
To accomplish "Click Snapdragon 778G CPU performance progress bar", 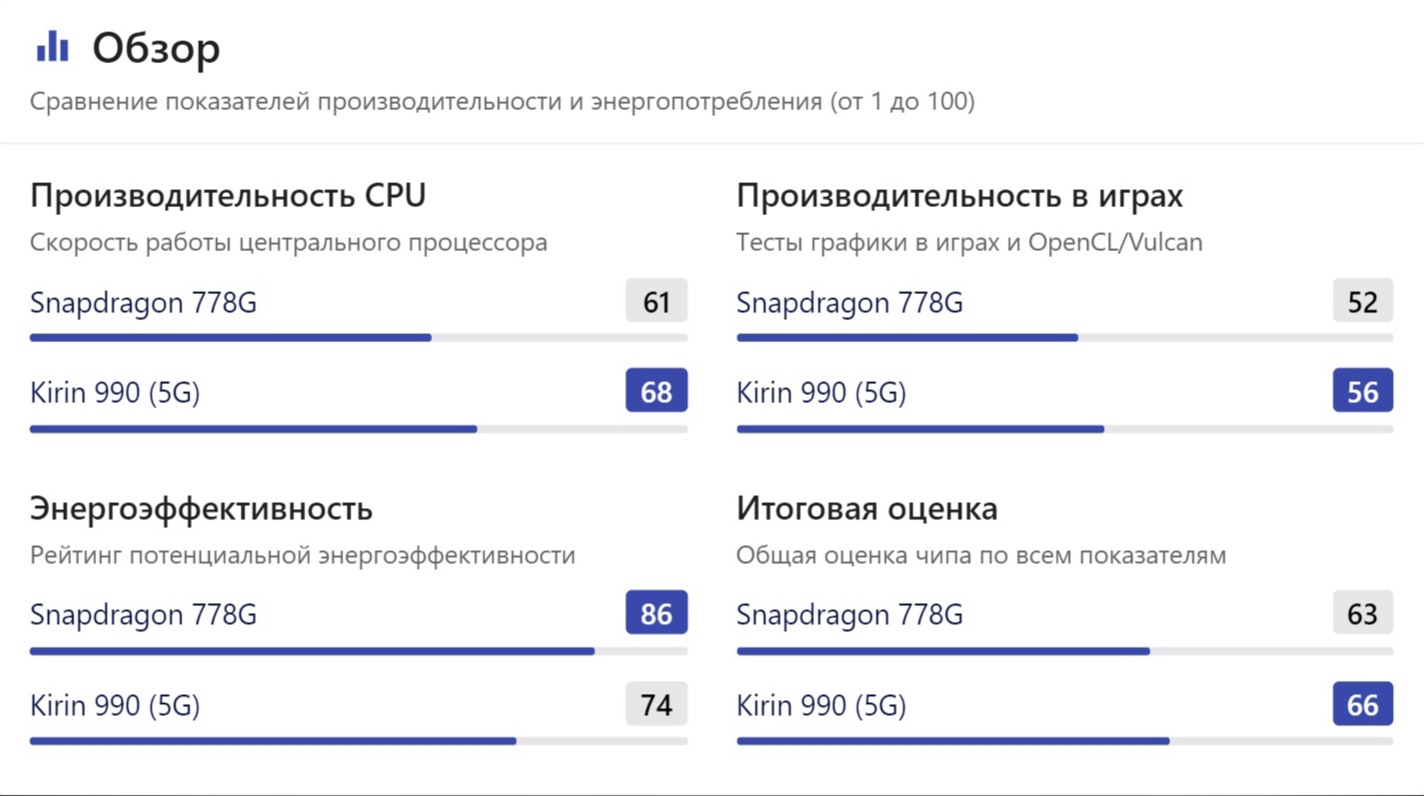I will click(358, 338).
